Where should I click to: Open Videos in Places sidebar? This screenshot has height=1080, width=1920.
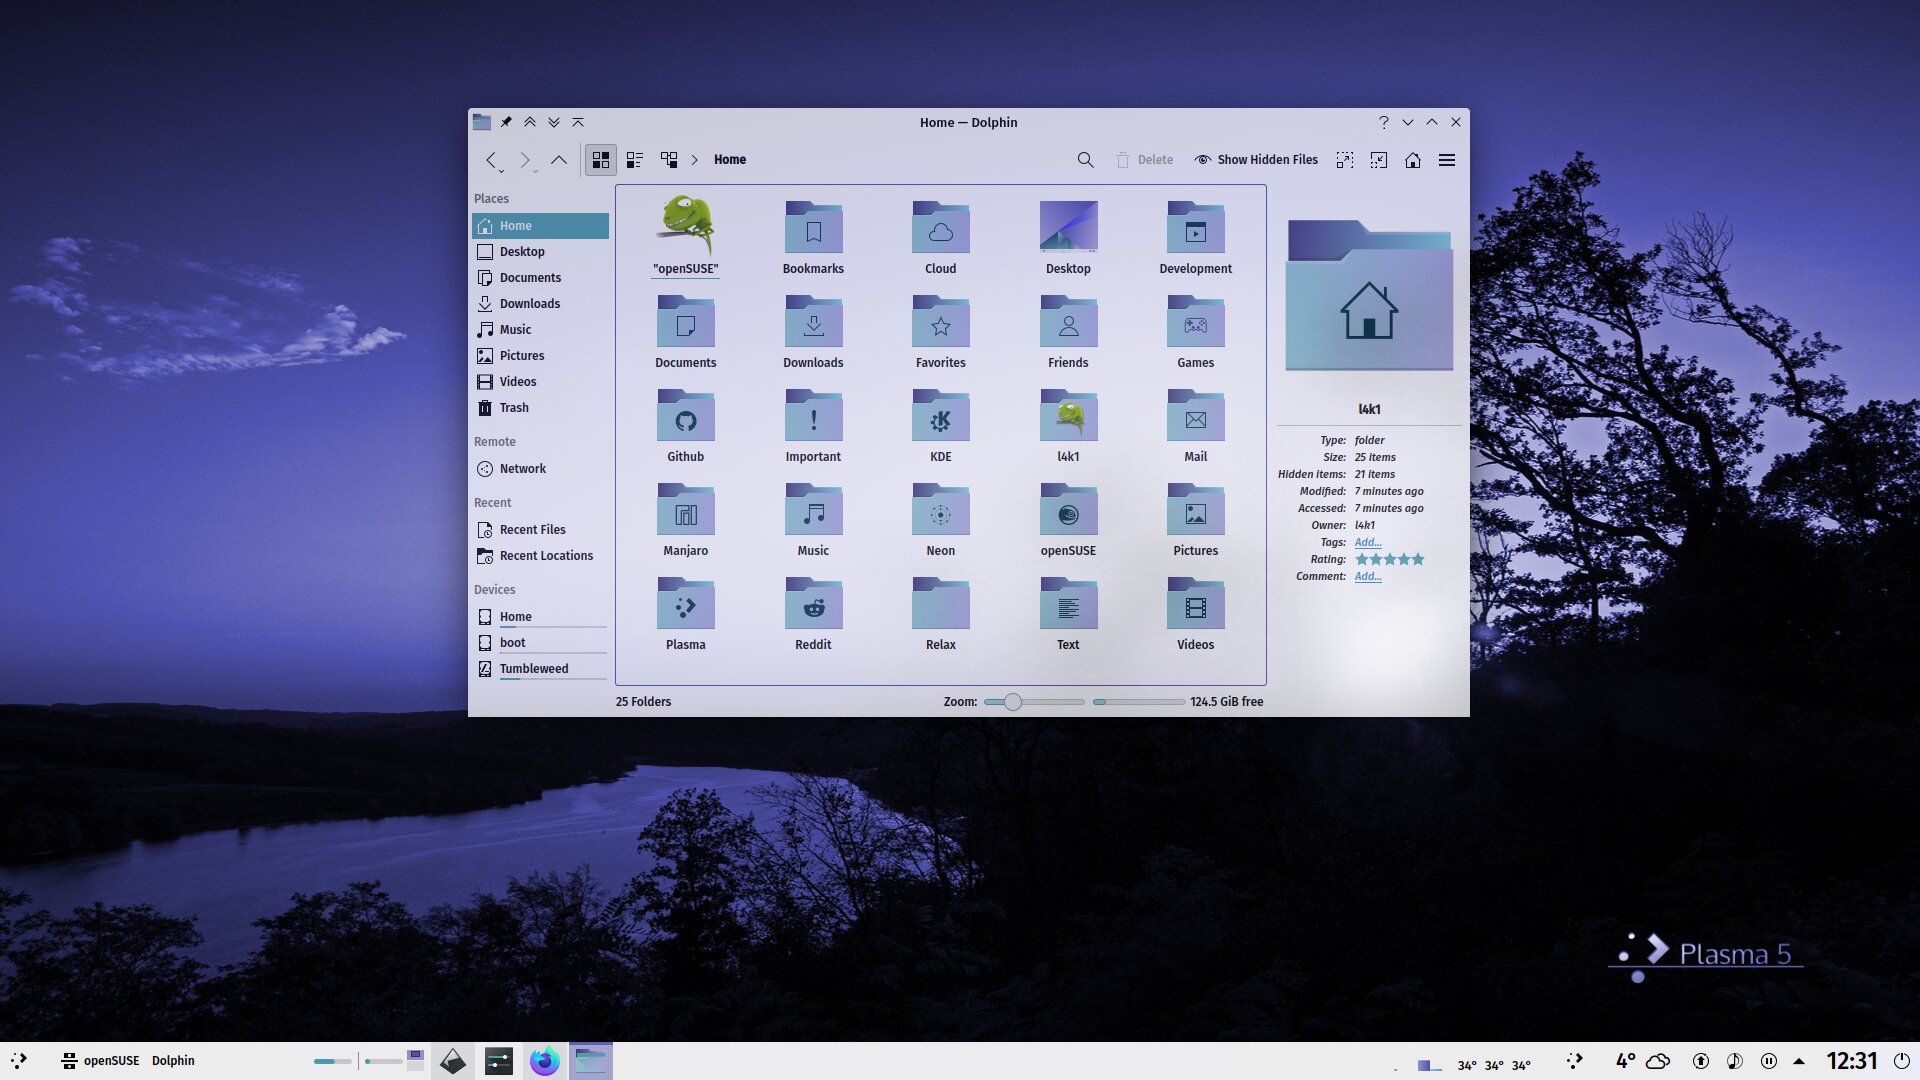click(540, 382)
